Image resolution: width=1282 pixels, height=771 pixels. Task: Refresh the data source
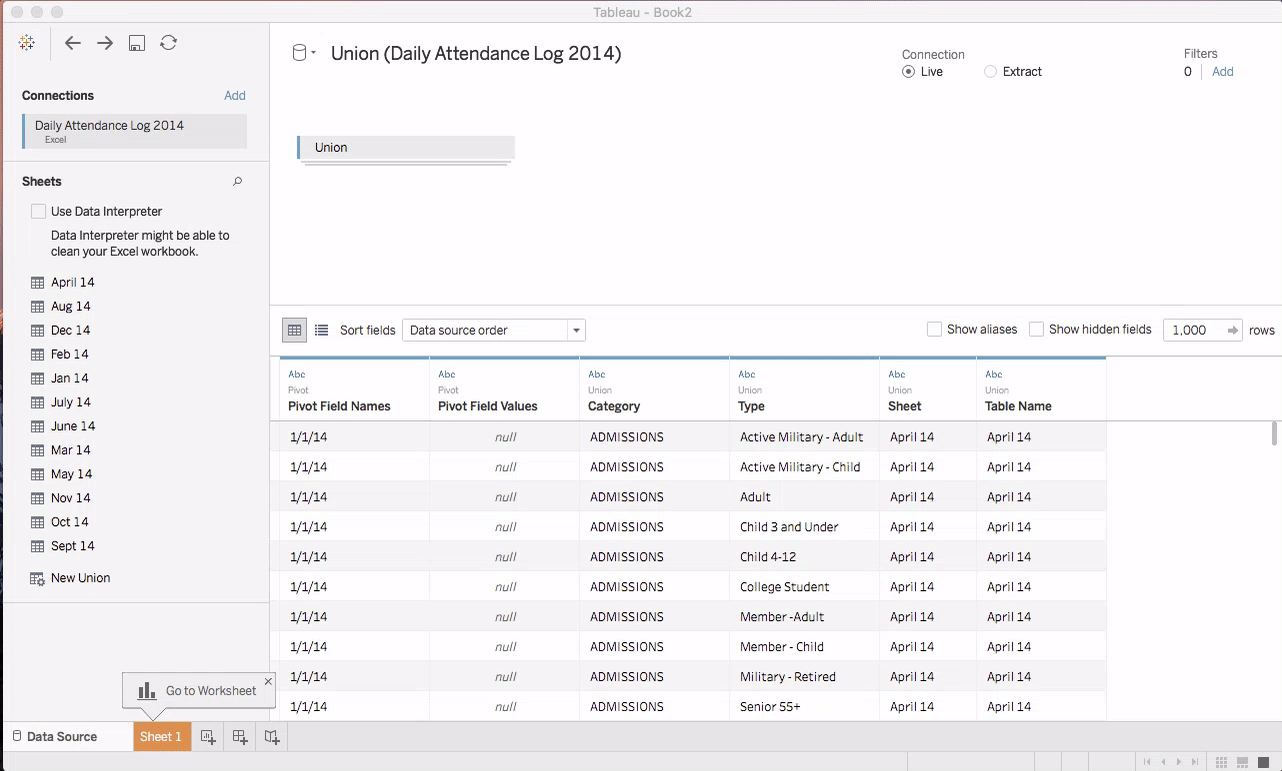[x=169, y=43]
